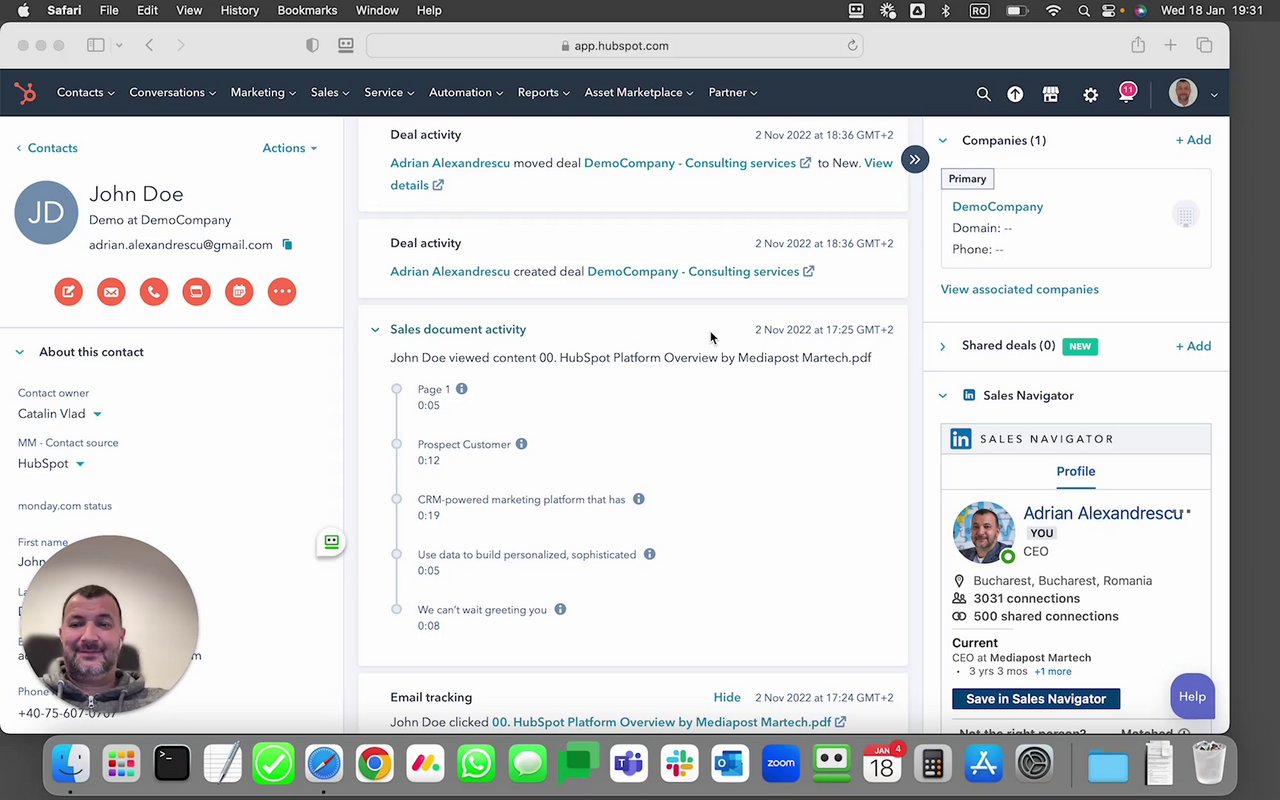The width and height of the screenshot is (1280, 800).
Task: Change MM Contact source HubSpot dropdown
Action: 51,464
